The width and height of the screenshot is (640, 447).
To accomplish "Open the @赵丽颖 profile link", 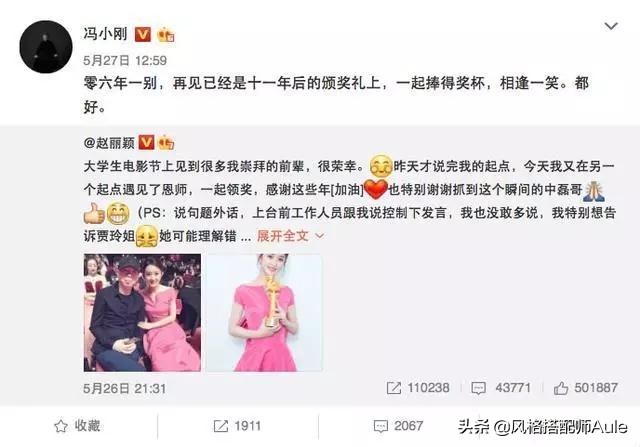I will (x=109, y=142).
